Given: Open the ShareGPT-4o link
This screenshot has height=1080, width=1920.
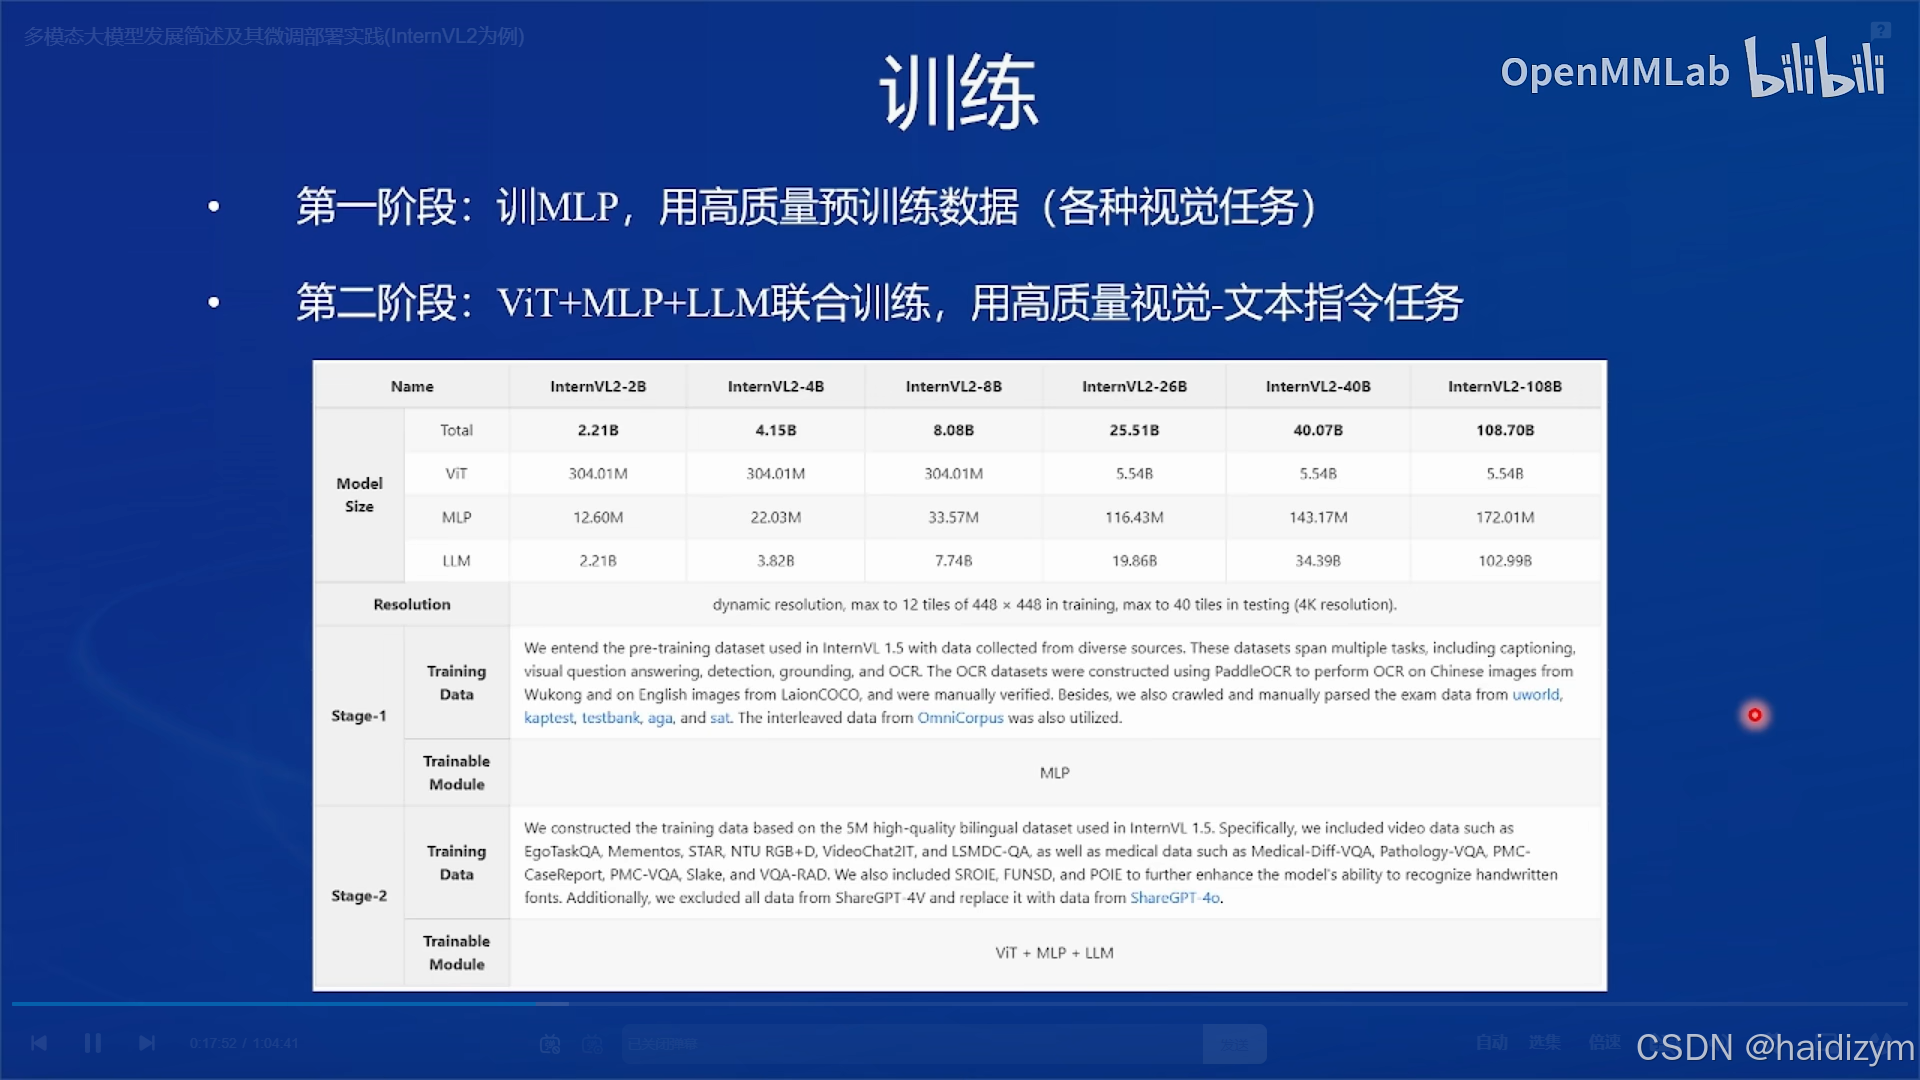Looking at the screenshot, I should coord(1173,897).
